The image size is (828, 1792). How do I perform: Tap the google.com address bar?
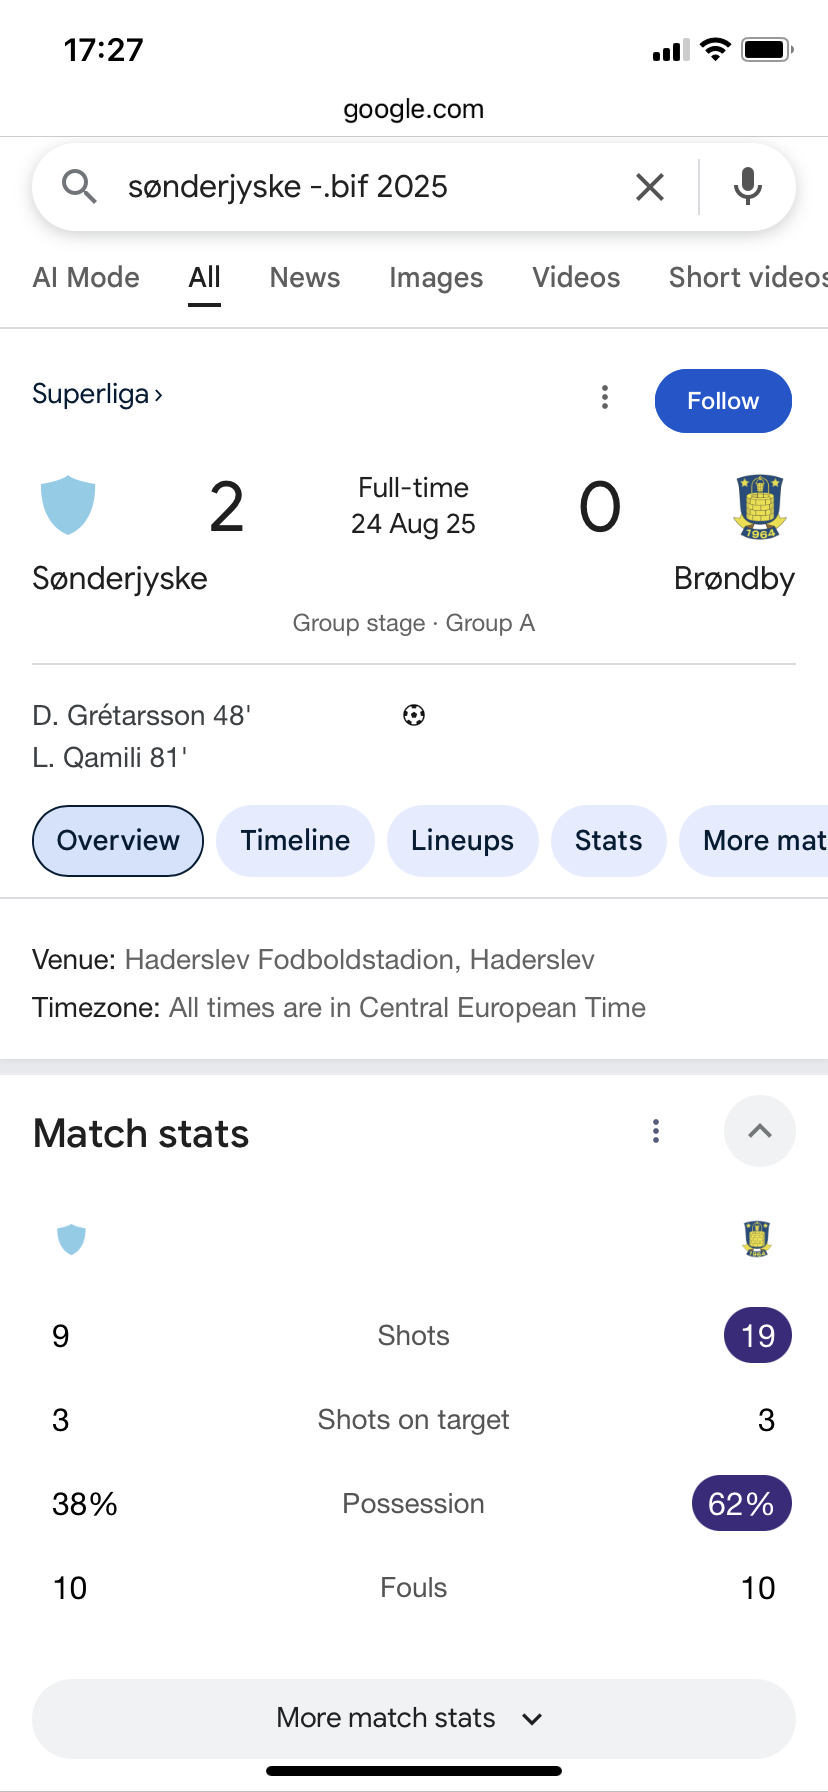414,109
